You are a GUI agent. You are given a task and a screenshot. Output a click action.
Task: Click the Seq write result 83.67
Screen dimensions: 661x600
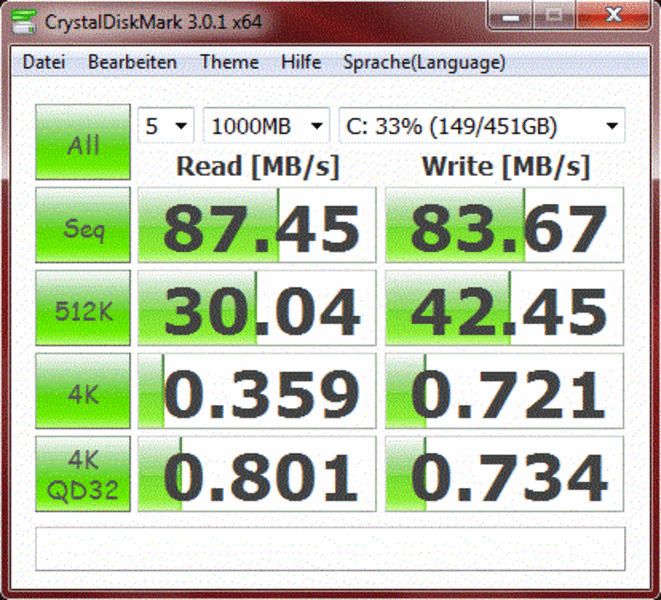point(504,225)
